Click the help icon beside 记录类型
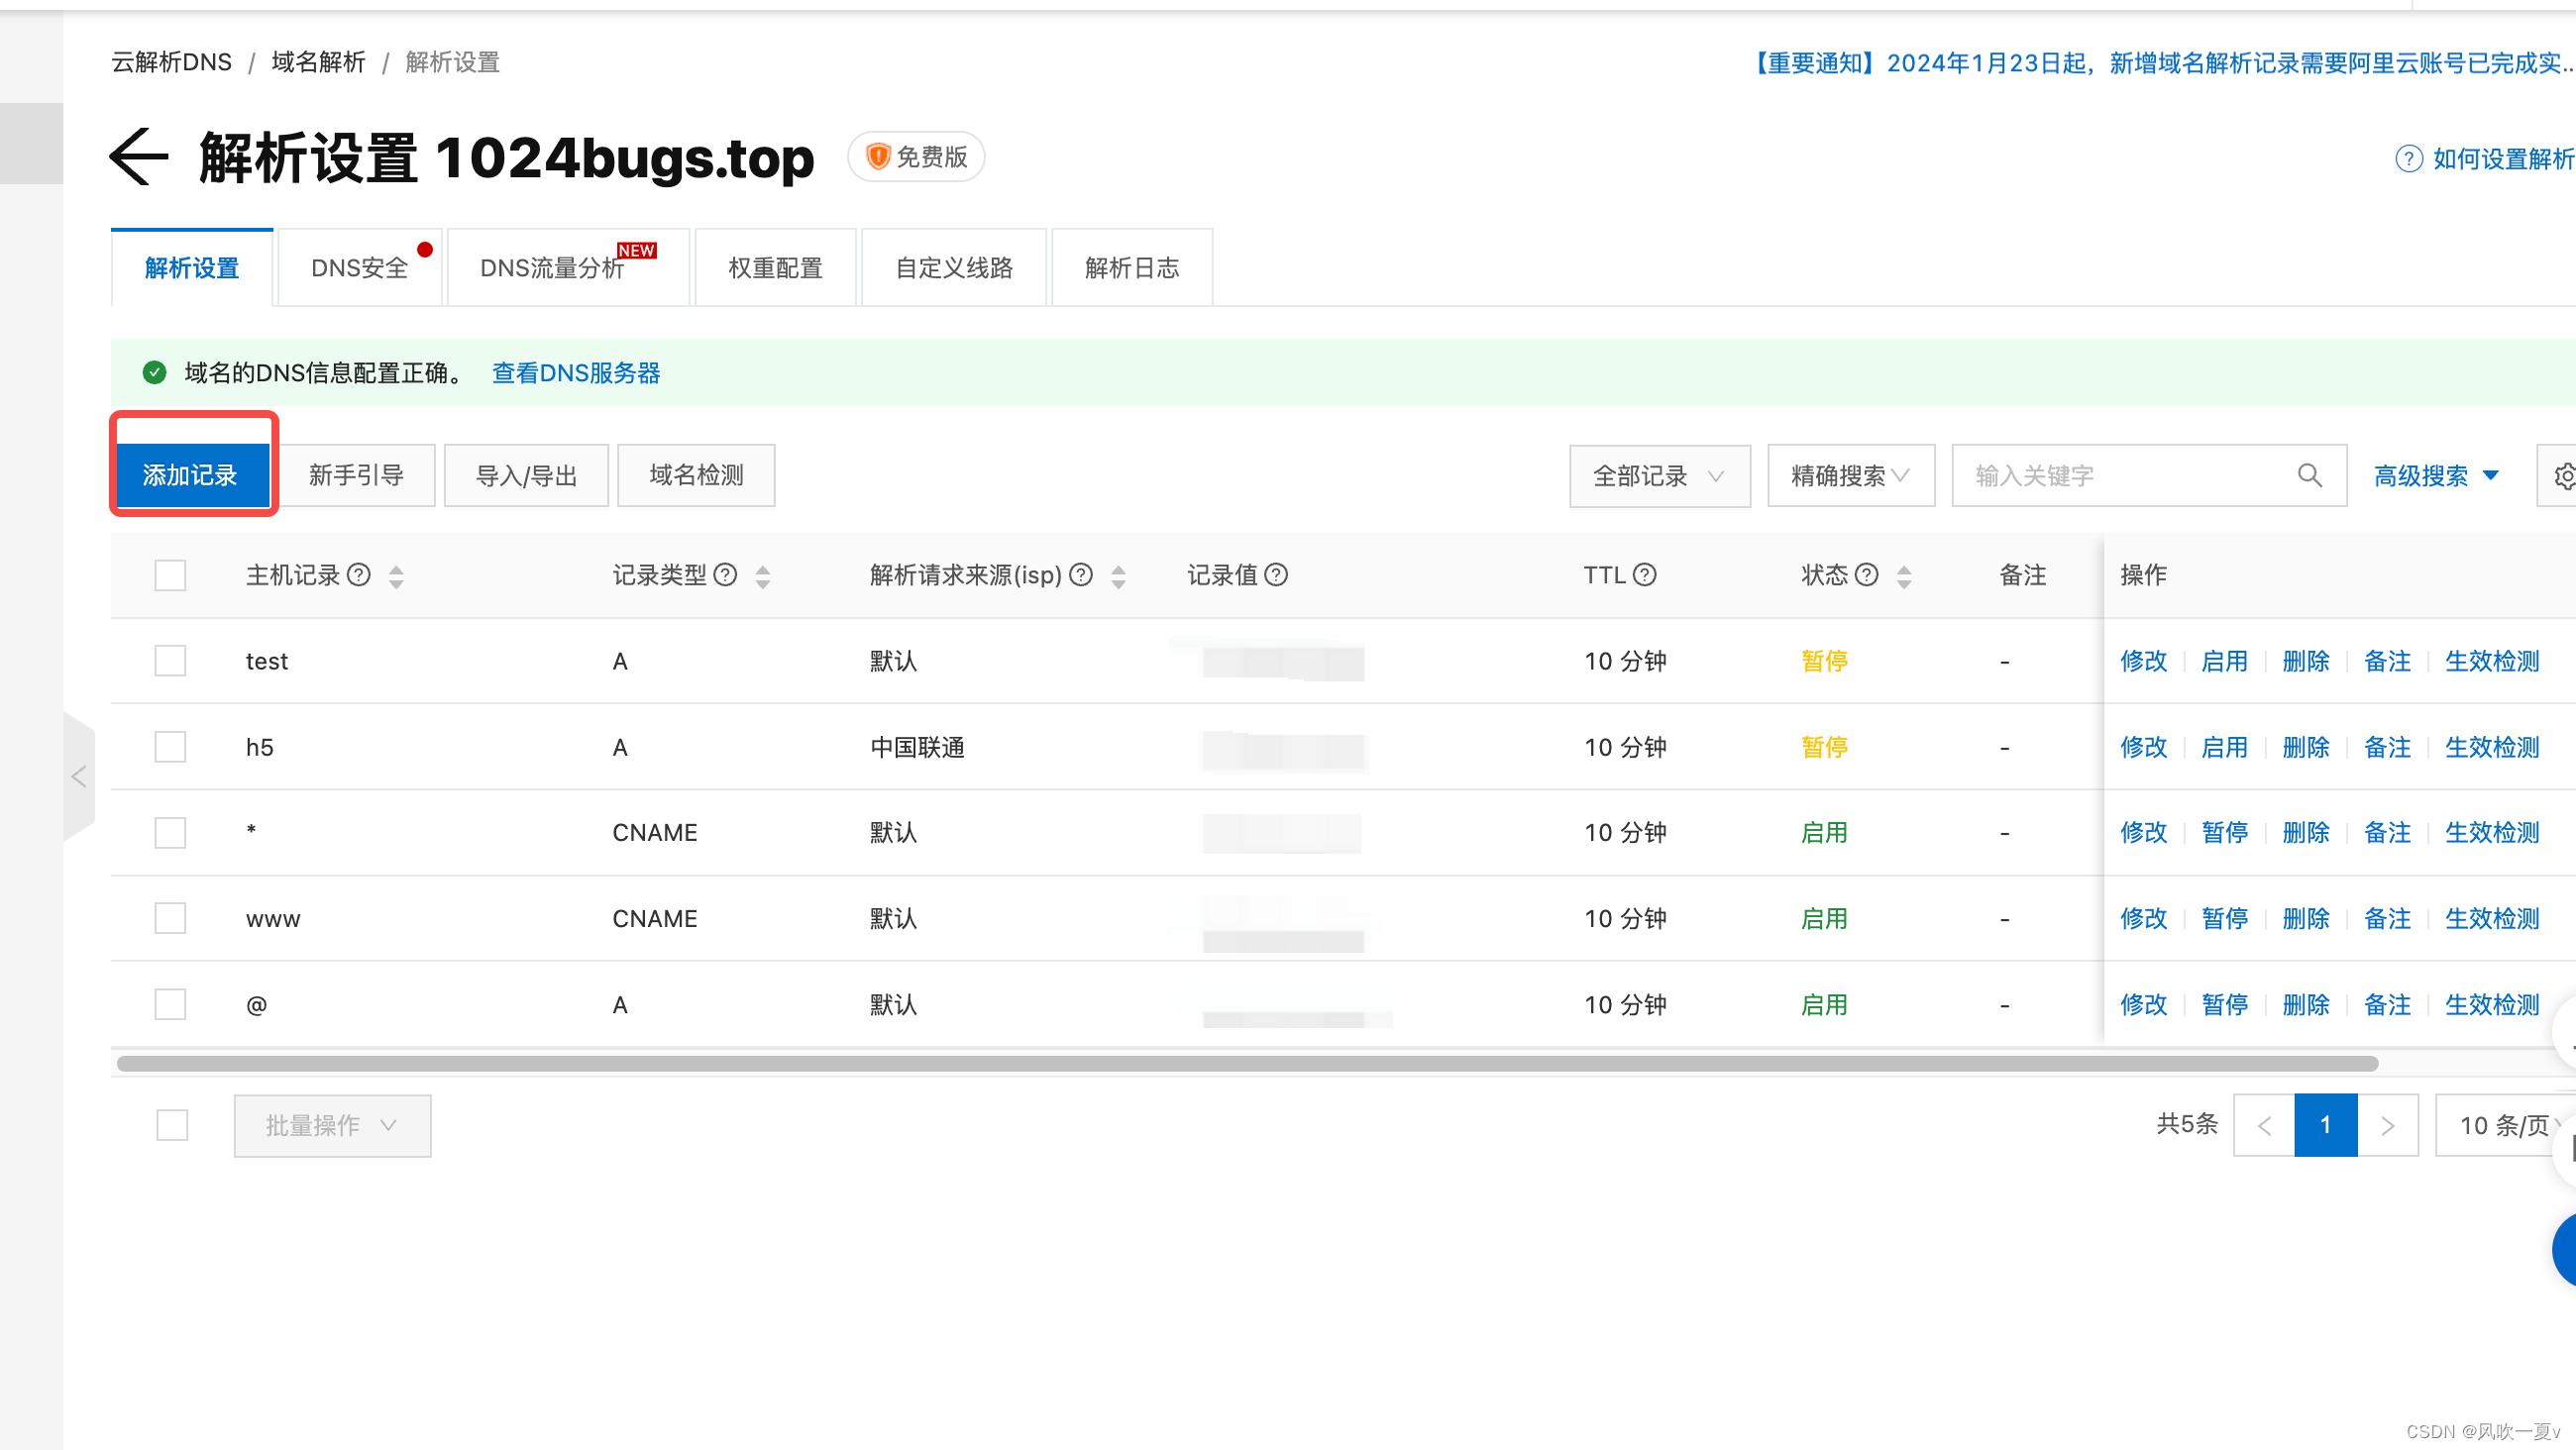The image size is (2576, 1450). [726, 575]
